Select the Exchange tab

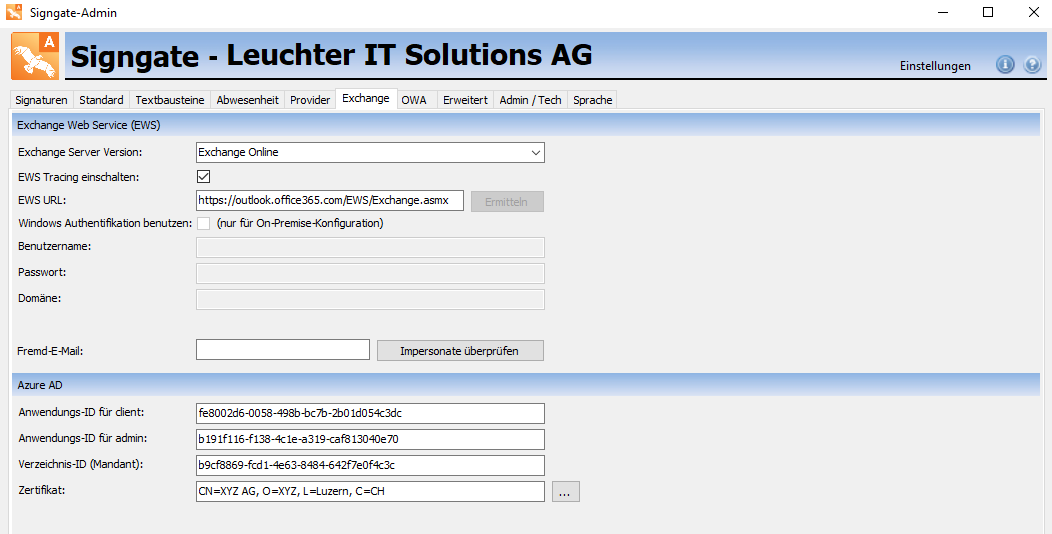coord(366,98)
